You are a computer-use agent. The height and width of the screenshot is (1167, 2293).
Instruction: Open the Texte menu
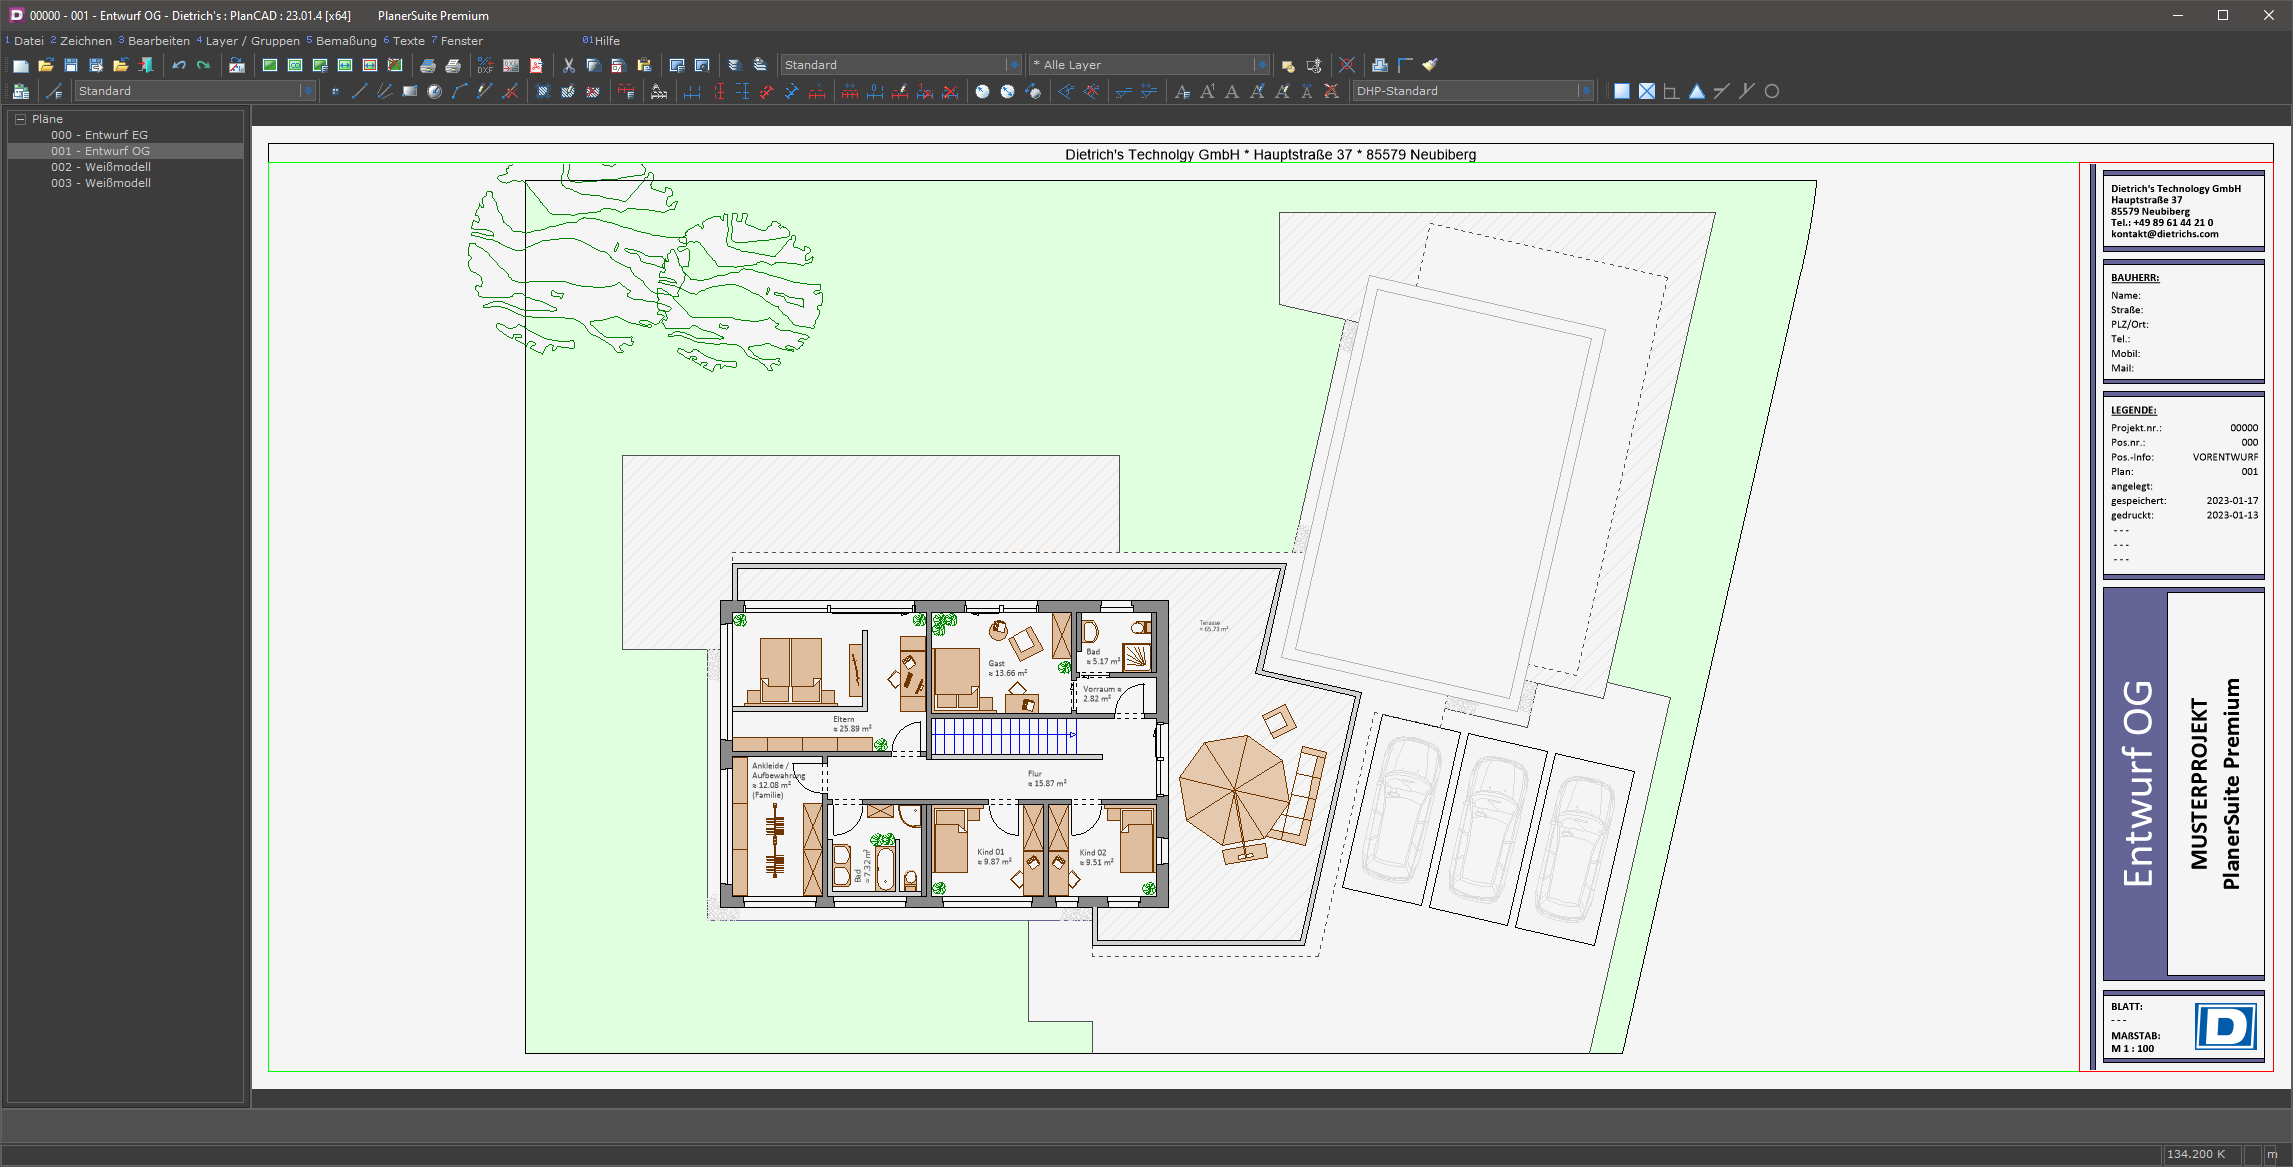[x=408, y=41]
